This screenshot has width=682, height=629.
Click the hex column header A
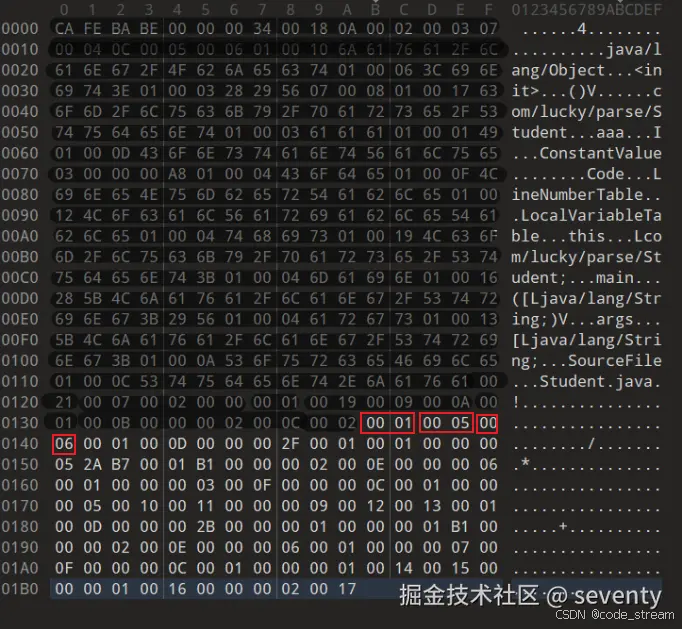coord(347,10)
